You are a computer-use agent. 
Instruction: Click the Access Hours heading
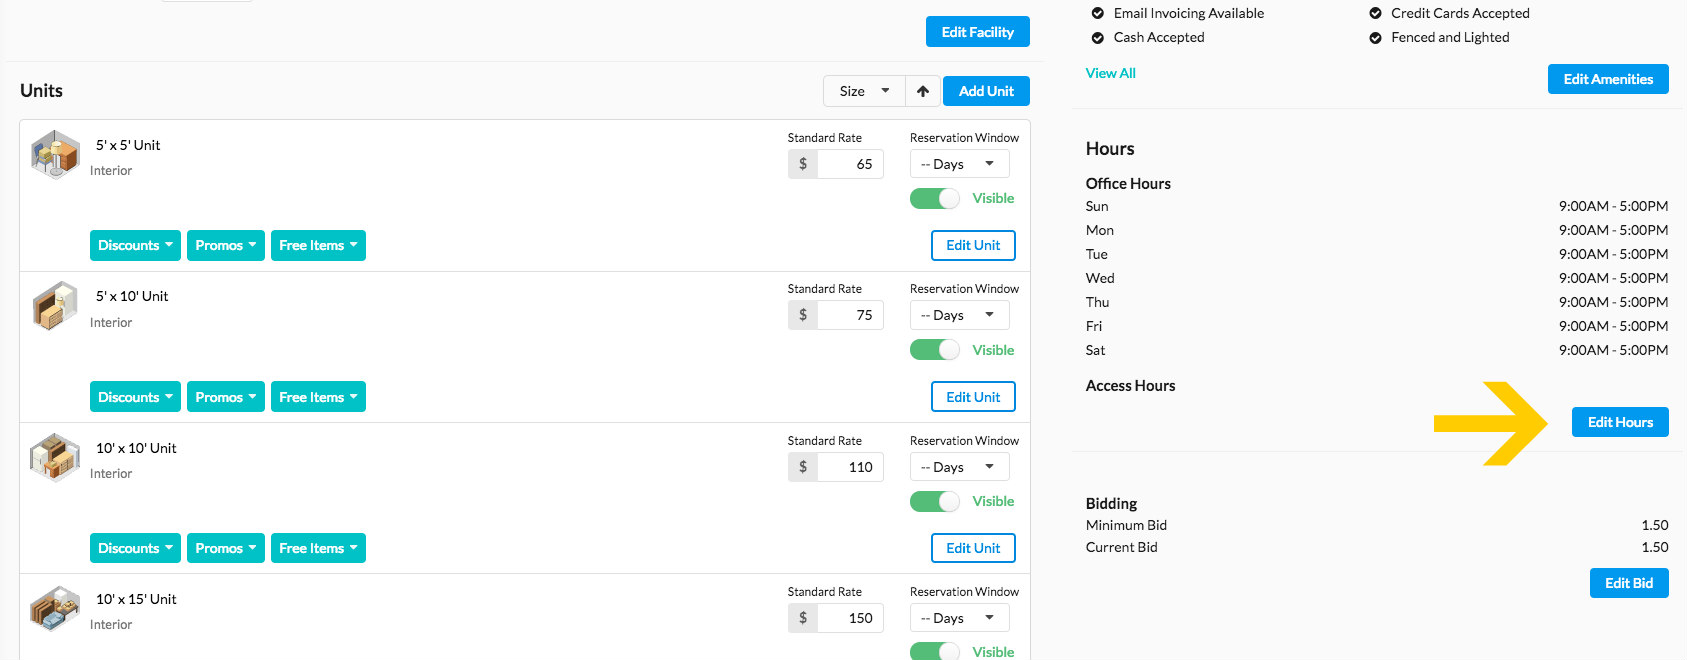point(1131,386)
